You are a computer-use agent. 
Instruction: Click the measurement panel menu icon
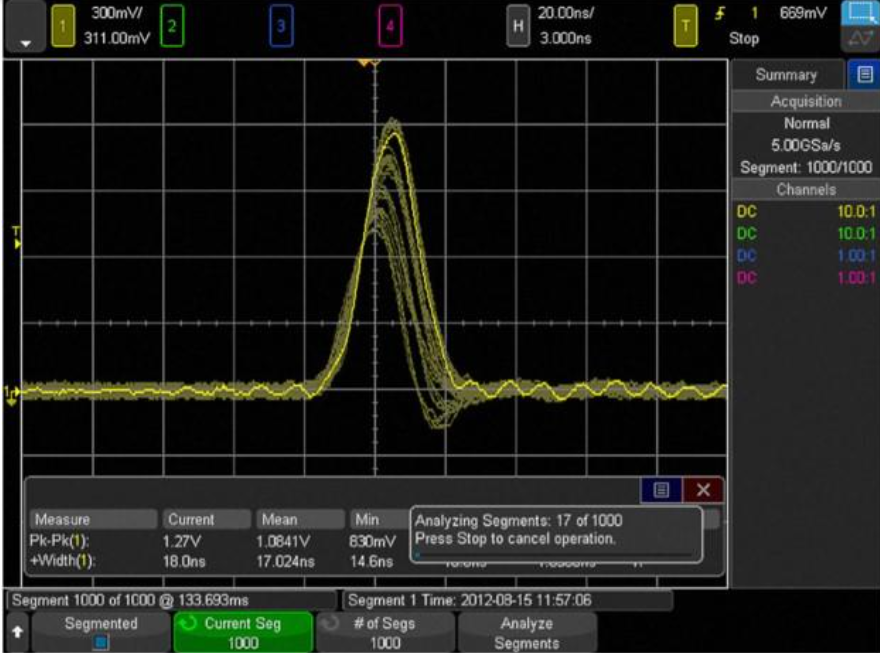coord(661,490)
